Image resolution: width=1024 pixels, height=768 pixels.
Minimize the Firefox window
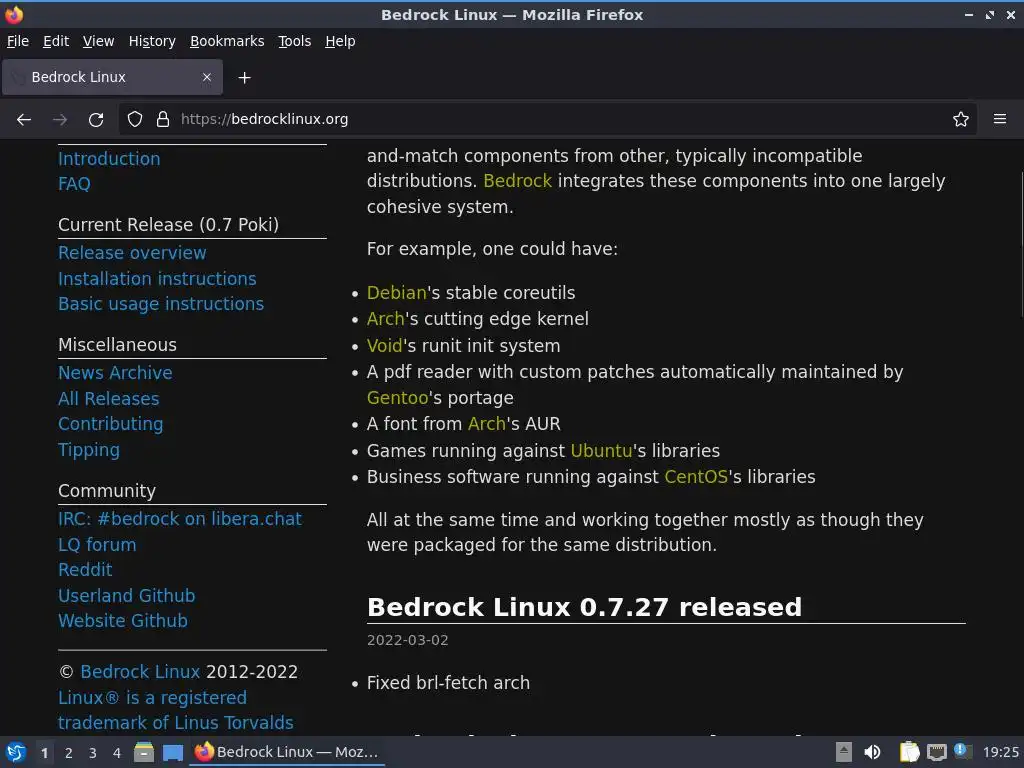point(968,14)
